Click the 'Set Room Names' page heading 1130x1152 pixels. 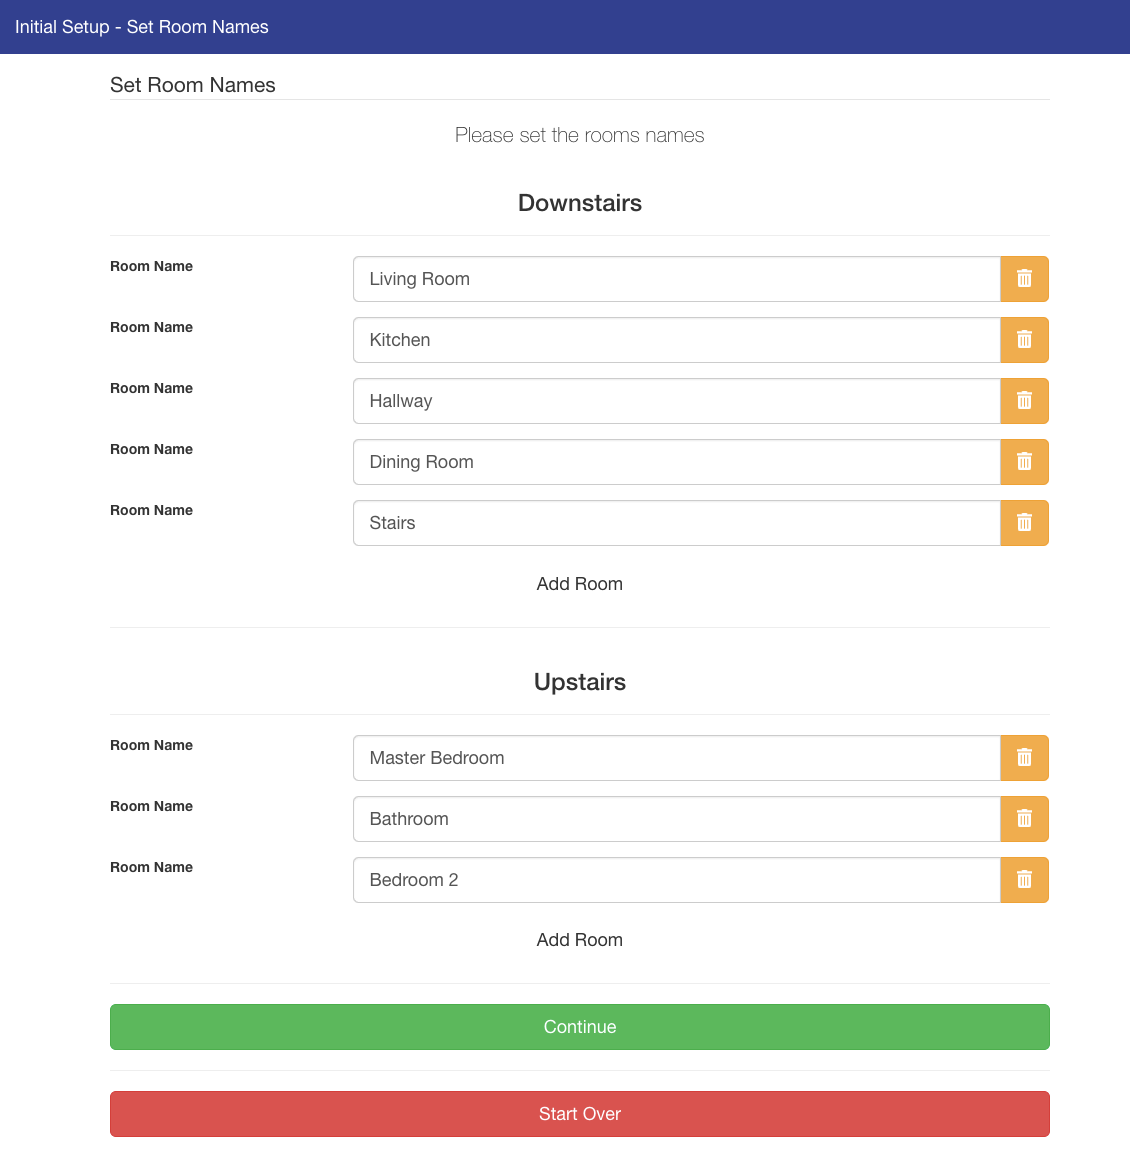pyautogui.click(x=192, y=84)
